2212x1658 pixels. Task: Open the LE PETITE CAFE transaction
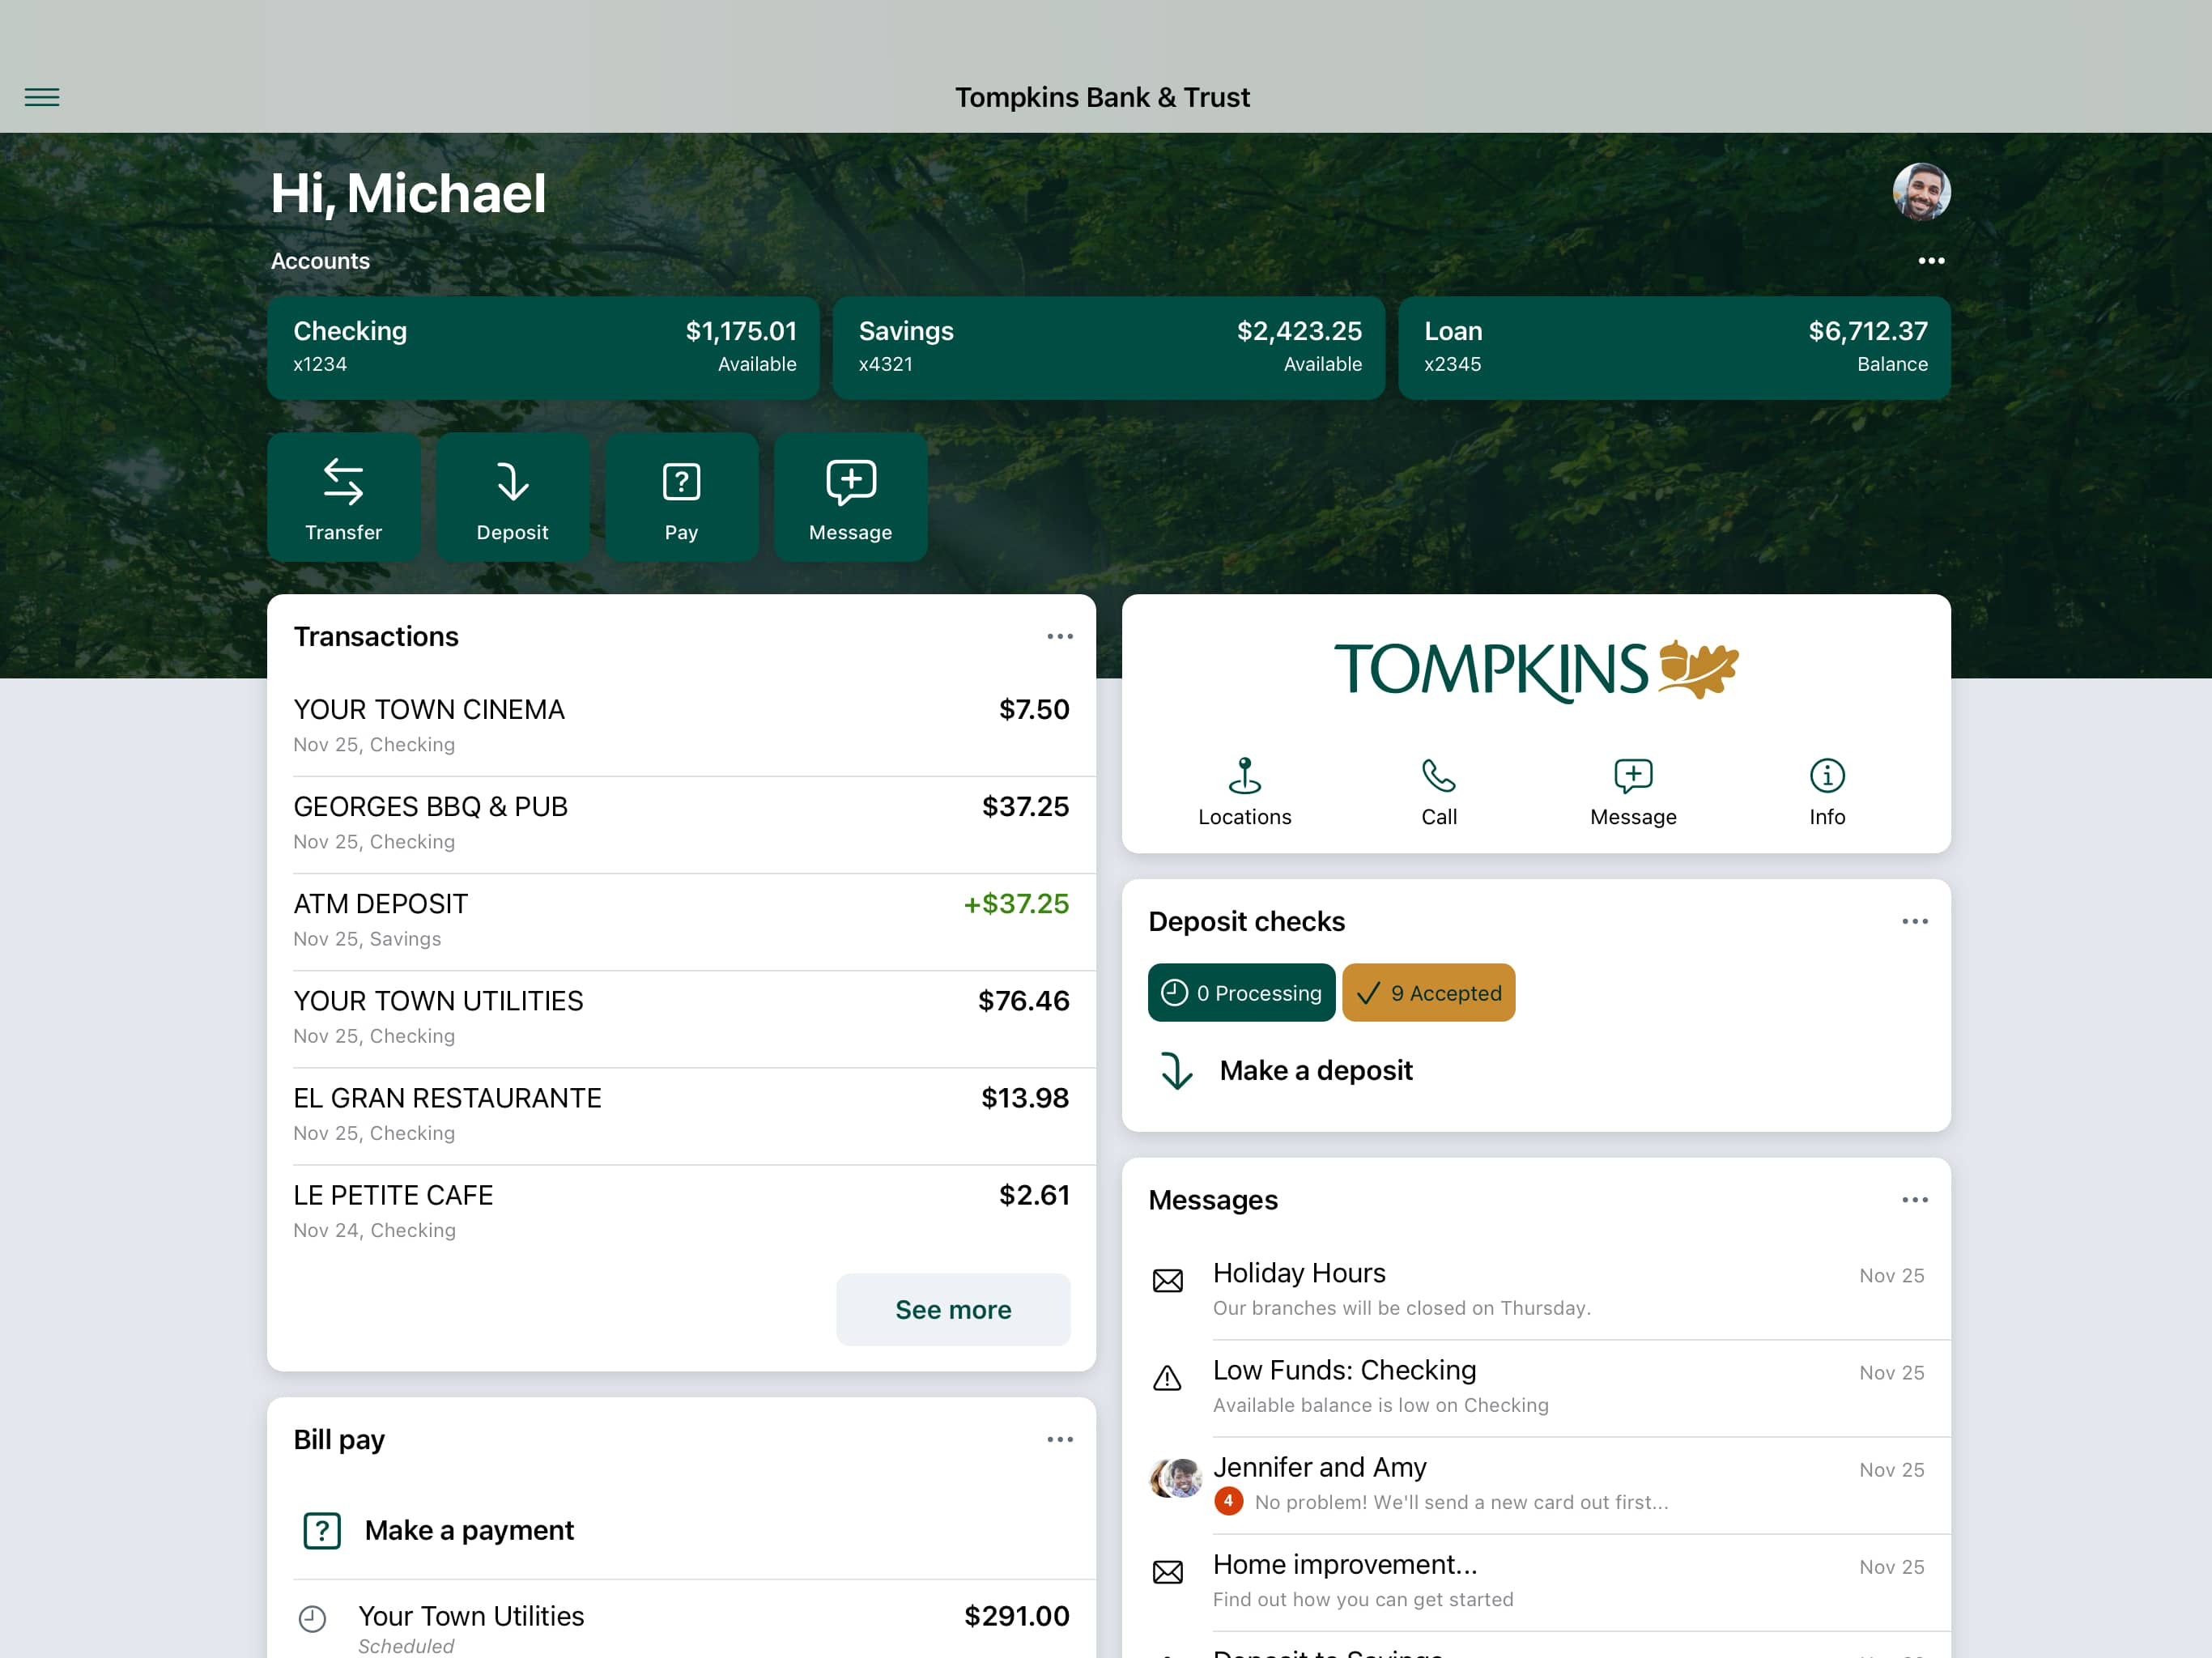pos(681,1212)
